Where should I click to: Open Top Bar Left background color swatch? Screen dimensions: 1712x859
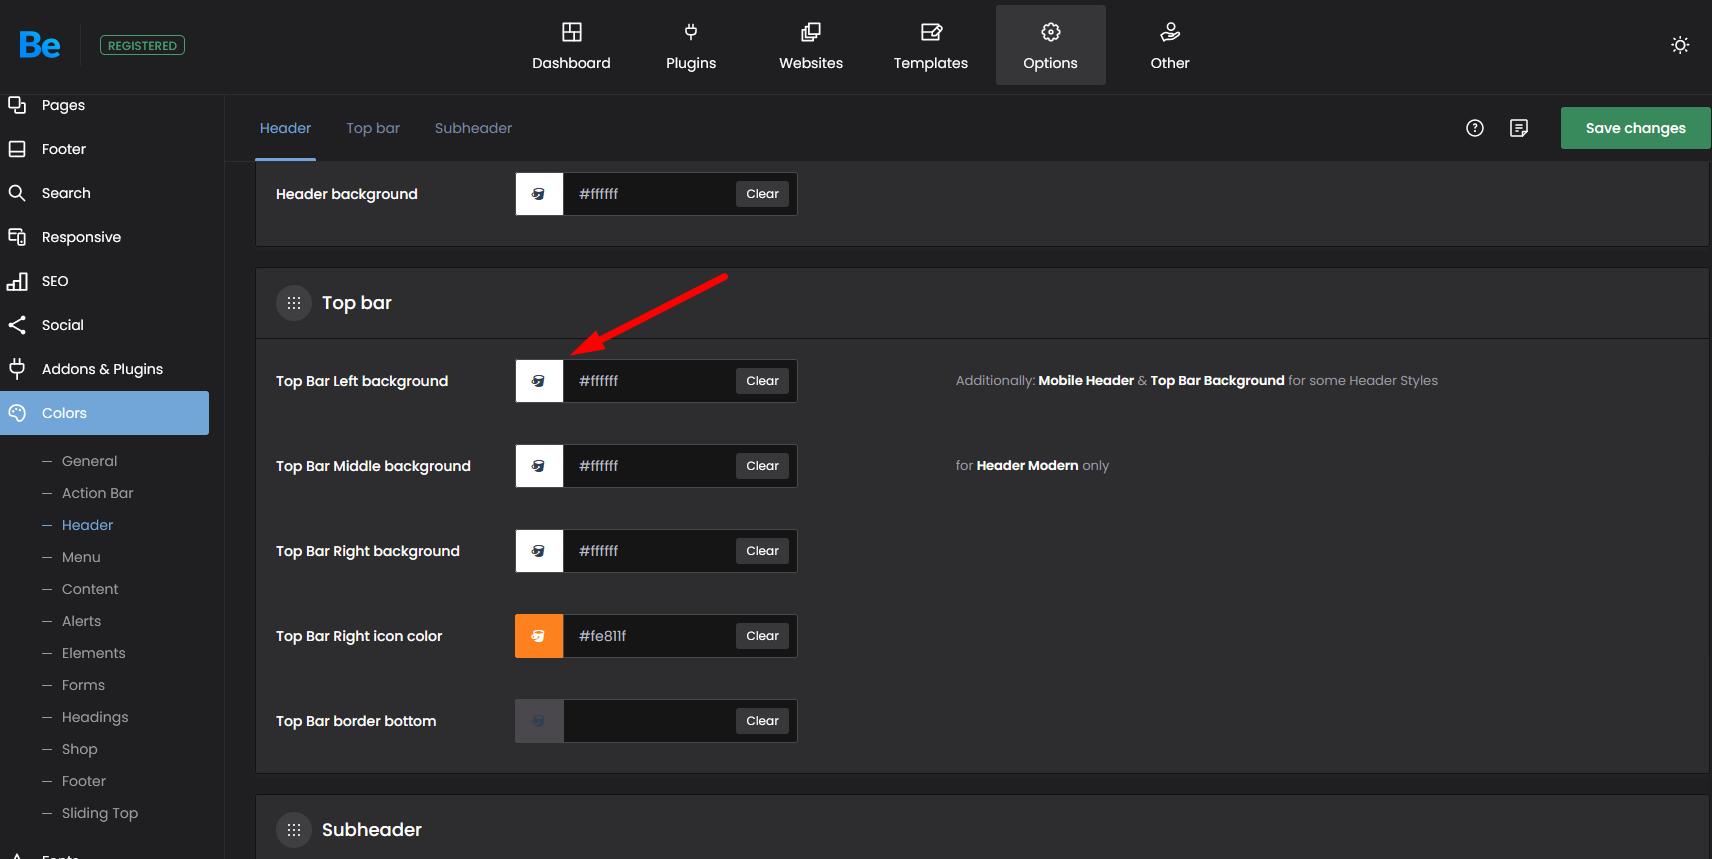click(539, 381)
